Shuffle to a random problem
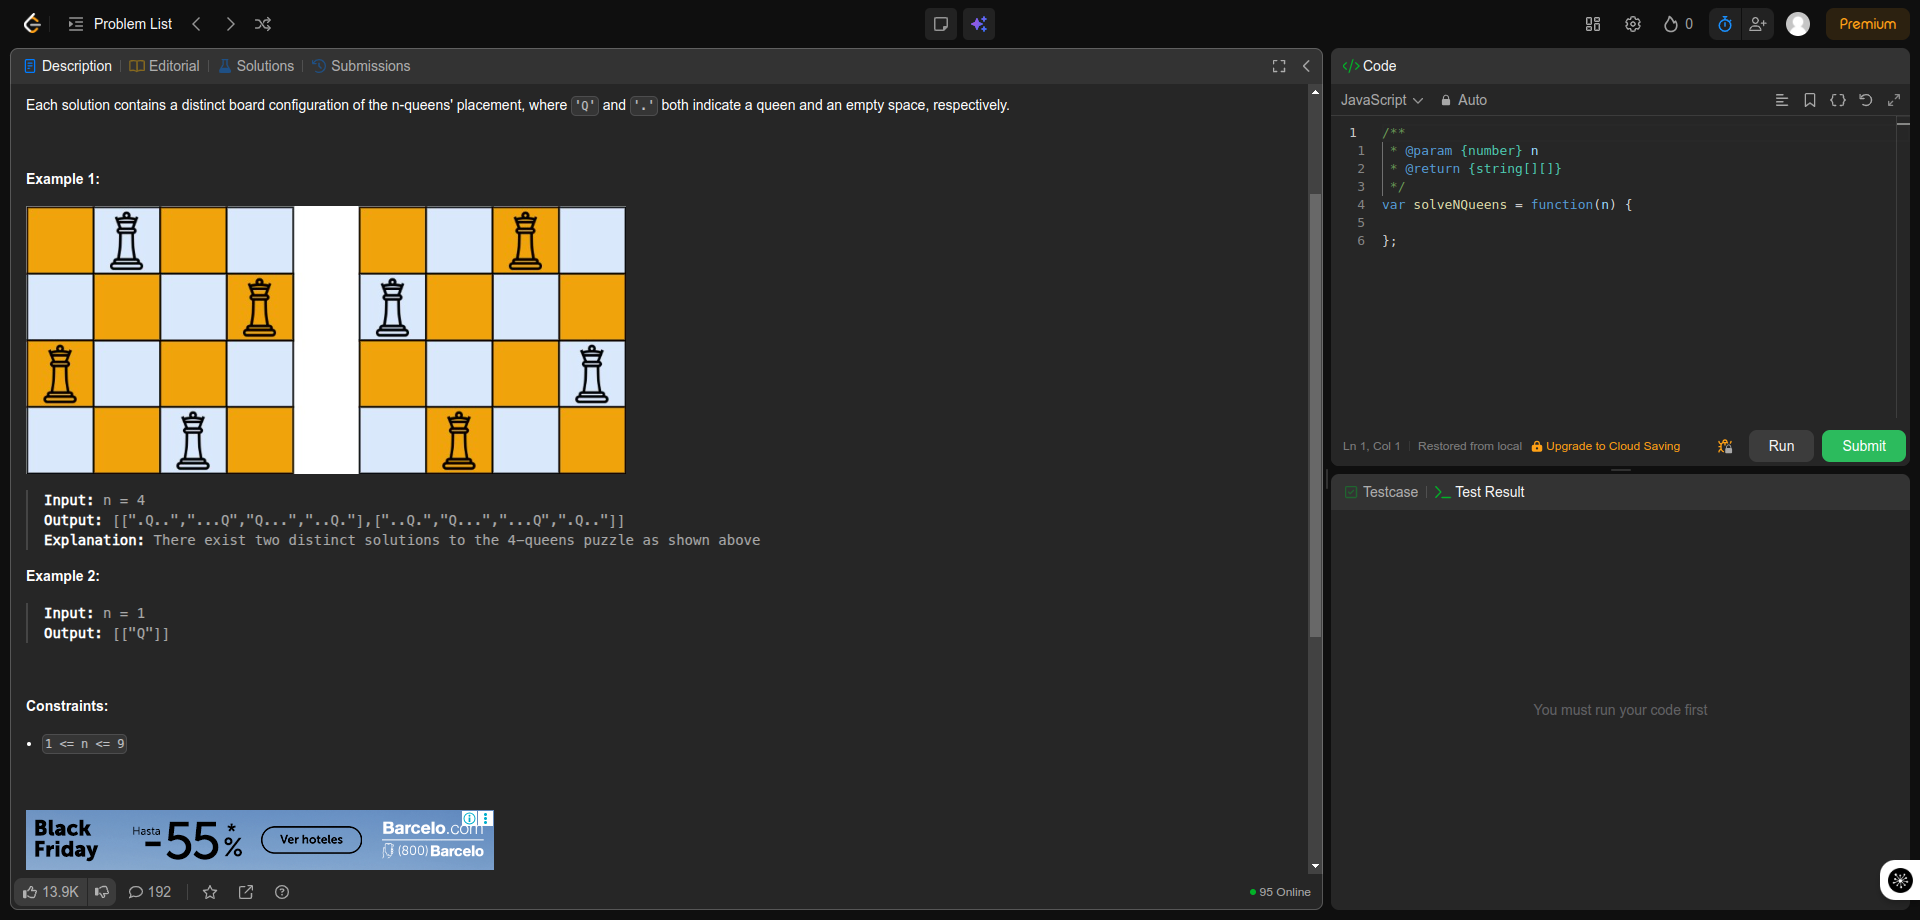 (x=262, y=24)
